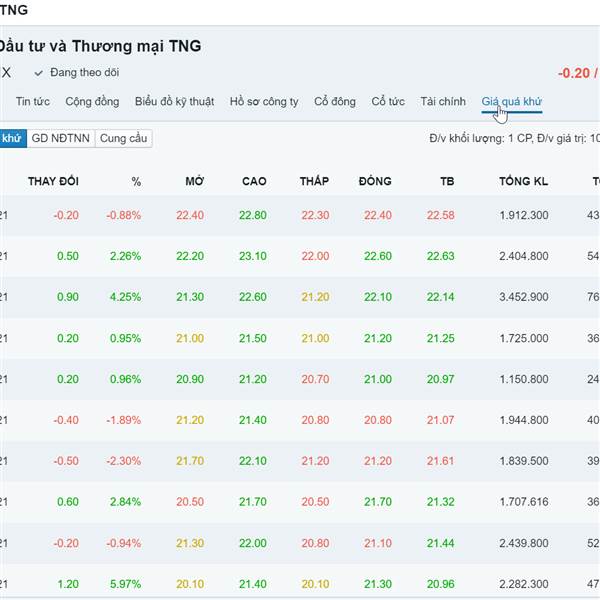Select the Giá quá khứ tab
Screen dimensions: 600x600
click(512, 101)
